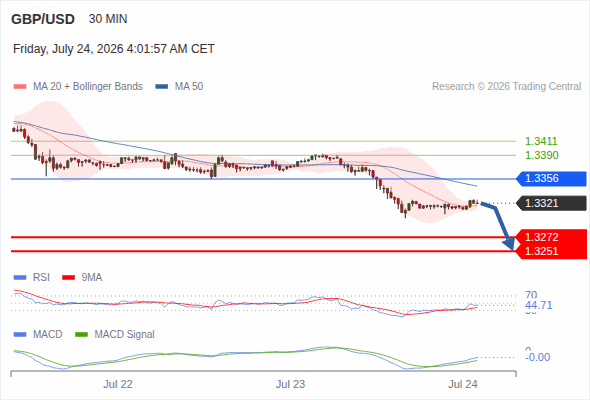Viewport: 590px width, 400px height.
Task: Click the red 1.3272 support price tag
Action: (552, 237)
